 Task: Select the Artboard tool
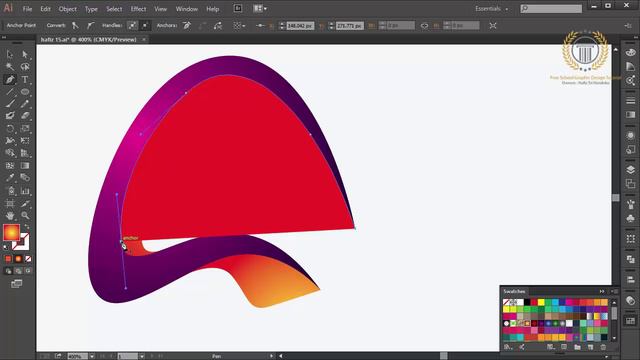click(x=10, y=203)
